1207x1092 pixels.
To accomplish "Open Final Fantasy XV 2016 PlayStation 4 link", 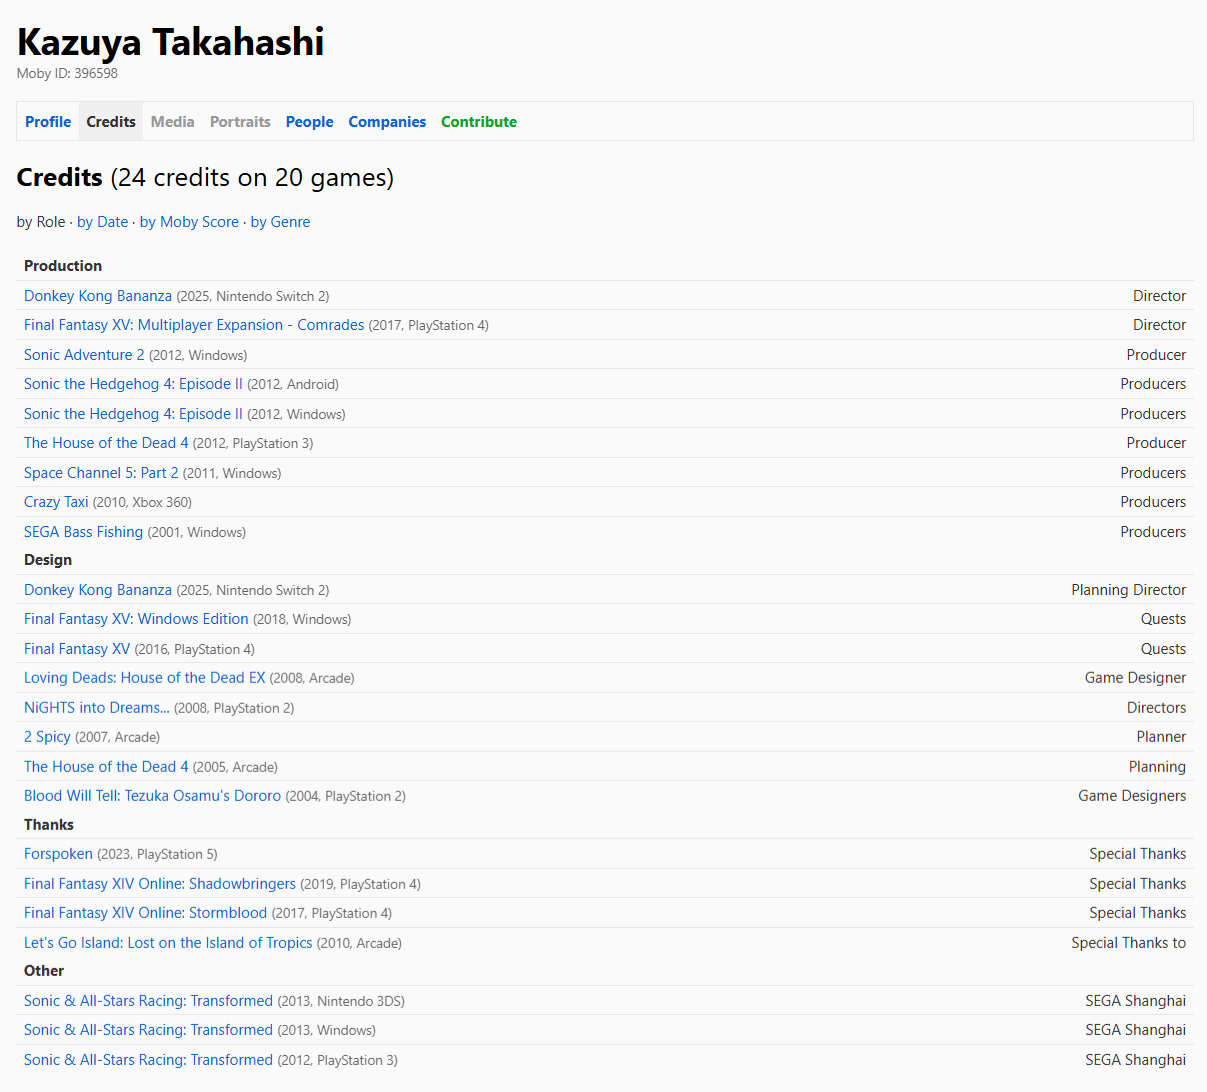I will coord(77,649).
